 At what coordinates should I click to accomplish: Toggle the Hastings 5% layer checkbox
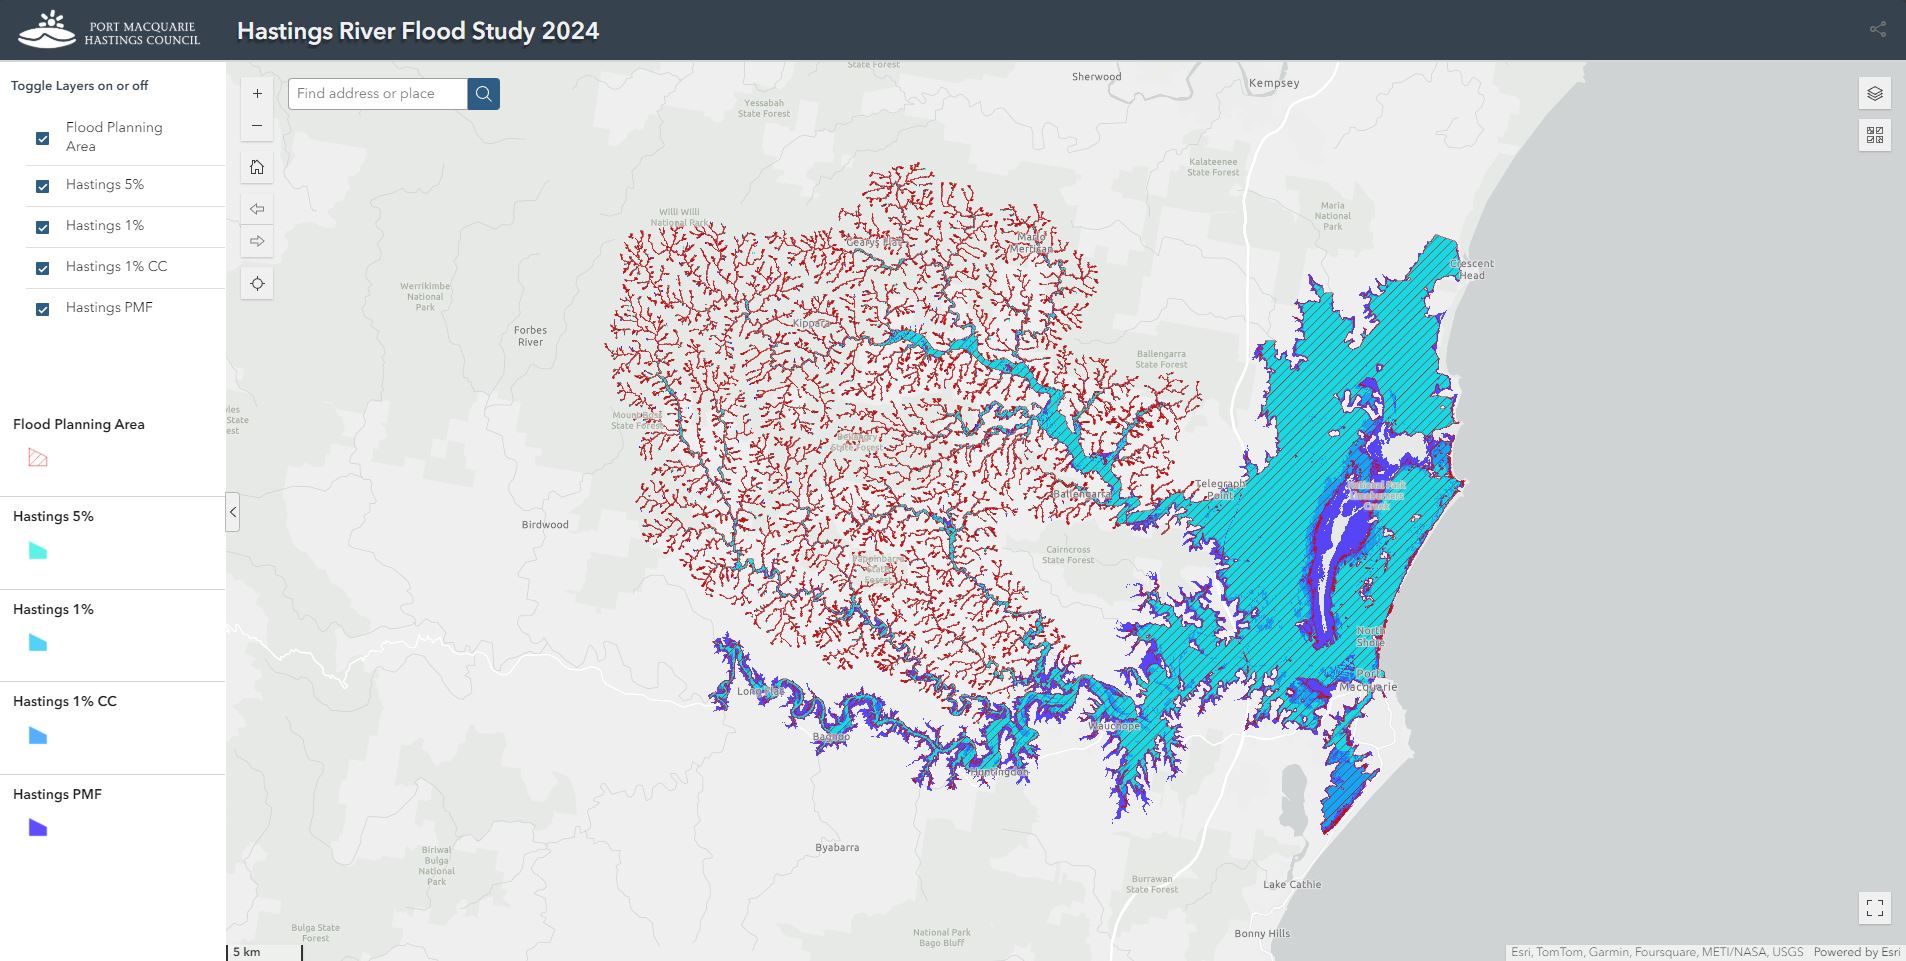42,186
